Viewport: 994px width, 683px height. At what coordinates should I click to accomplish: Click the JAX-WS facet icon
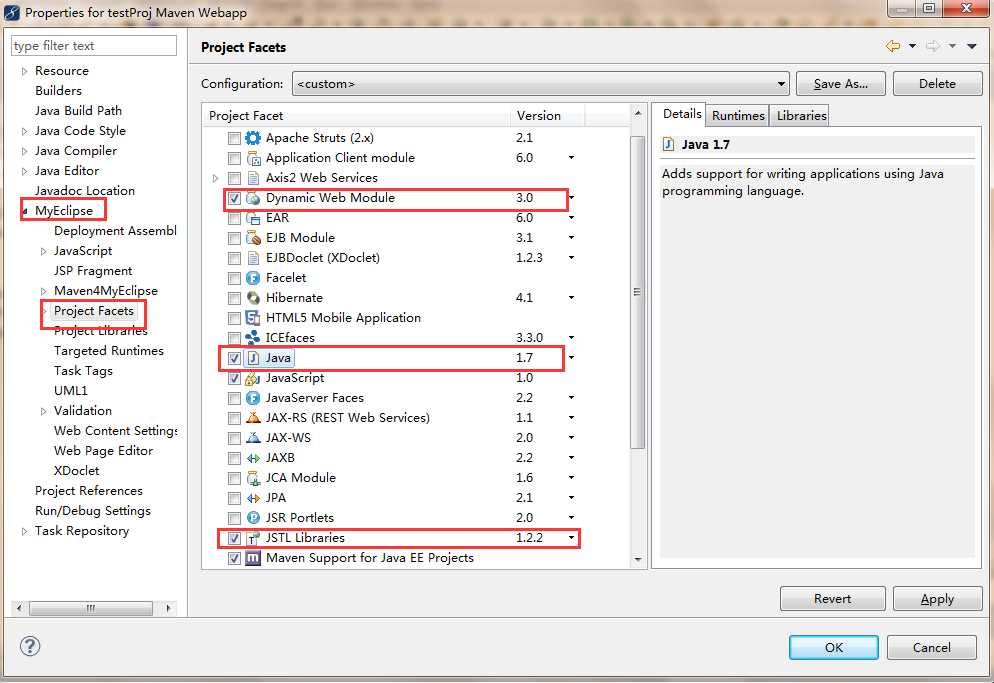pyautogui.click(x=253, y=438)
